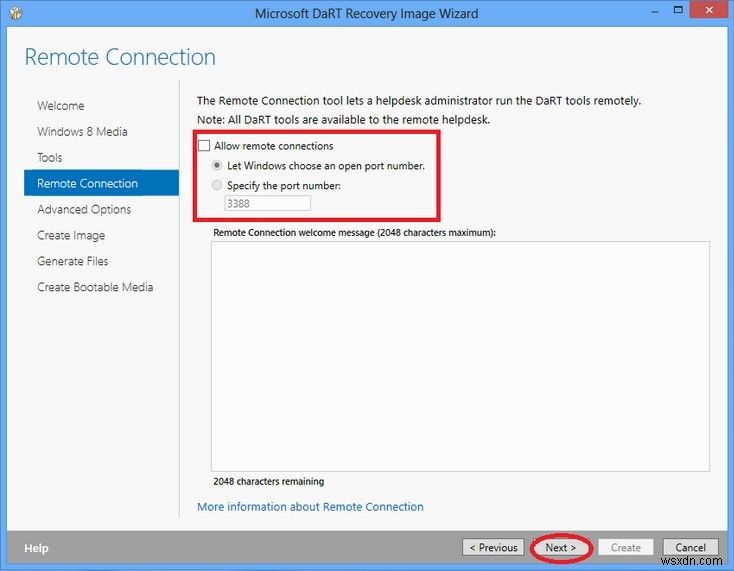This screenshot has width=734, height=571.
Task: Click the port number field showing 3388
Action: (267, 203)
